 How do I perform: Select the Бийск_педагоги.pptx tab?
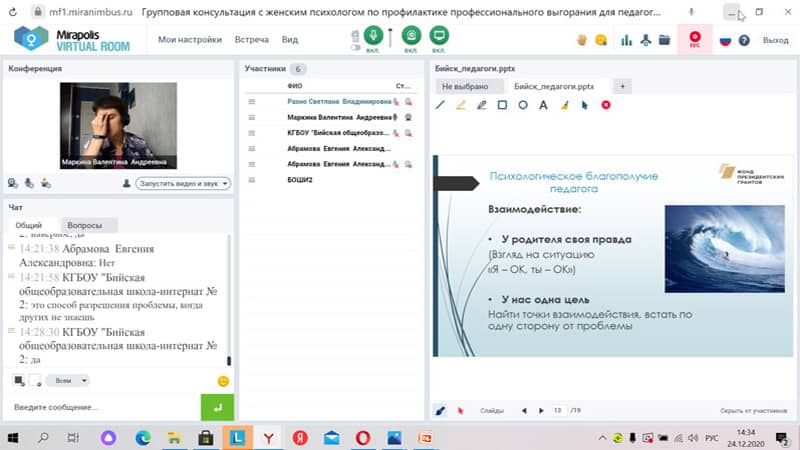[554, 87]
